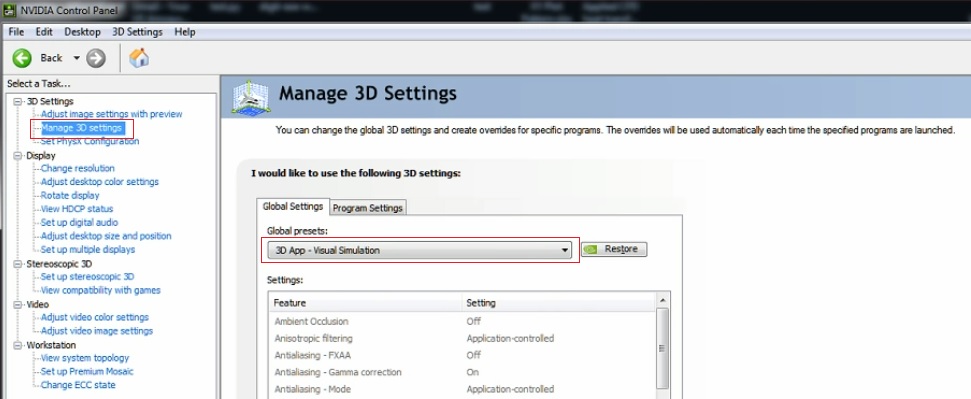The image size is (971, 399).
Task: Open View HDCP status
Action: click(x=77, y=209)
